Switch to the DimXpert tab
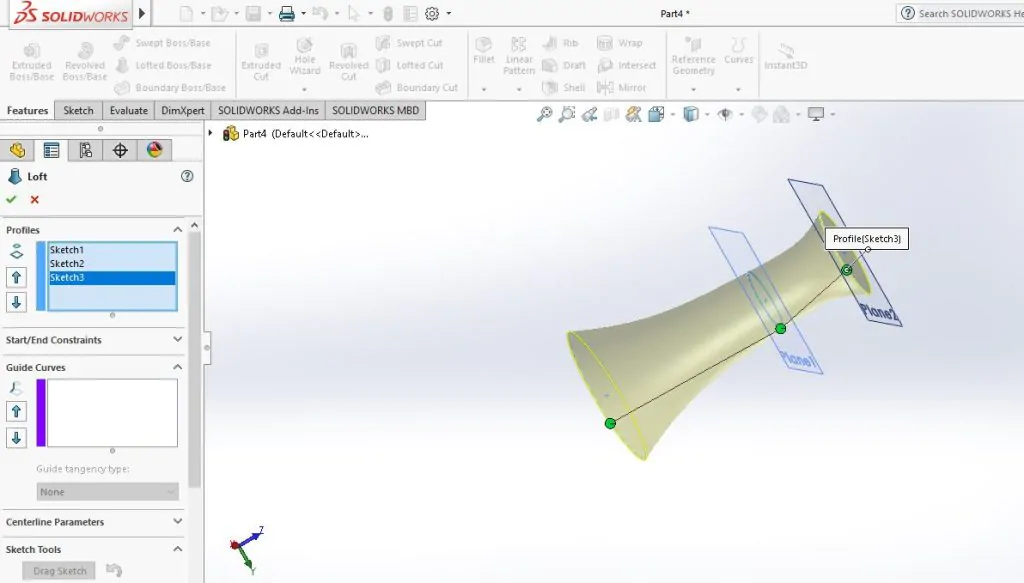 pyautogui.click(x=183, y=110)
